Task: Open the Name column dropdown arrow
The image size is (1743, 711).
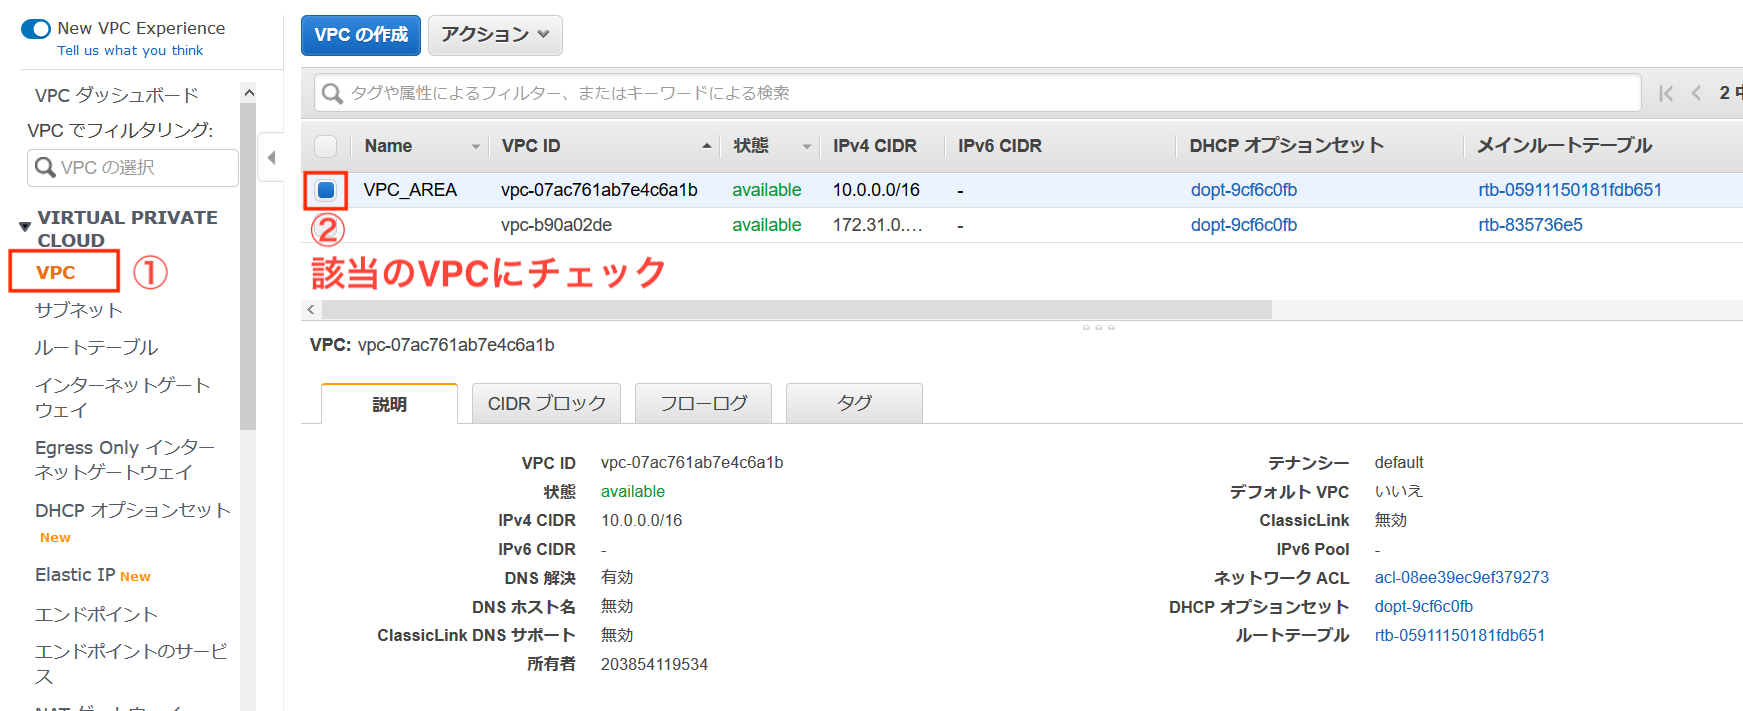Action: click(x=476, y=146)
